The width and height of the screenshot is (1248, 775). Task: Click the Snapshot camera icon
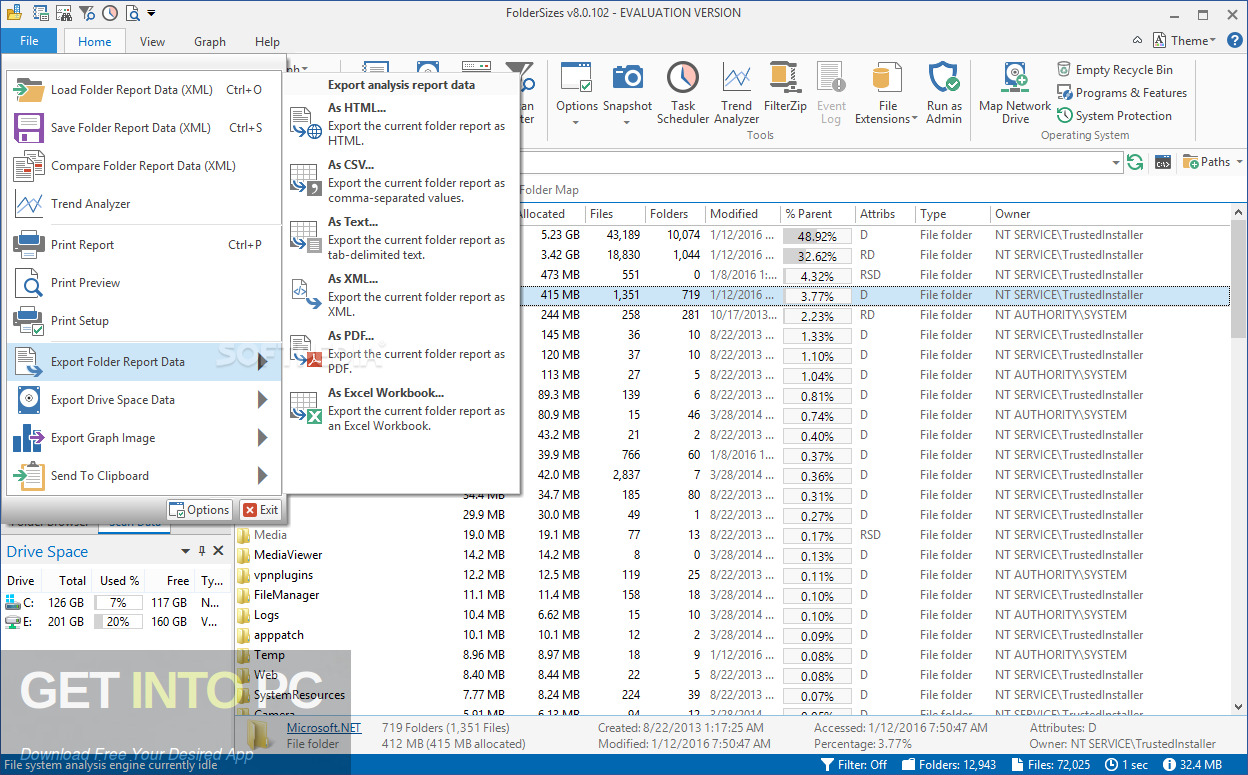pos(627,77)
